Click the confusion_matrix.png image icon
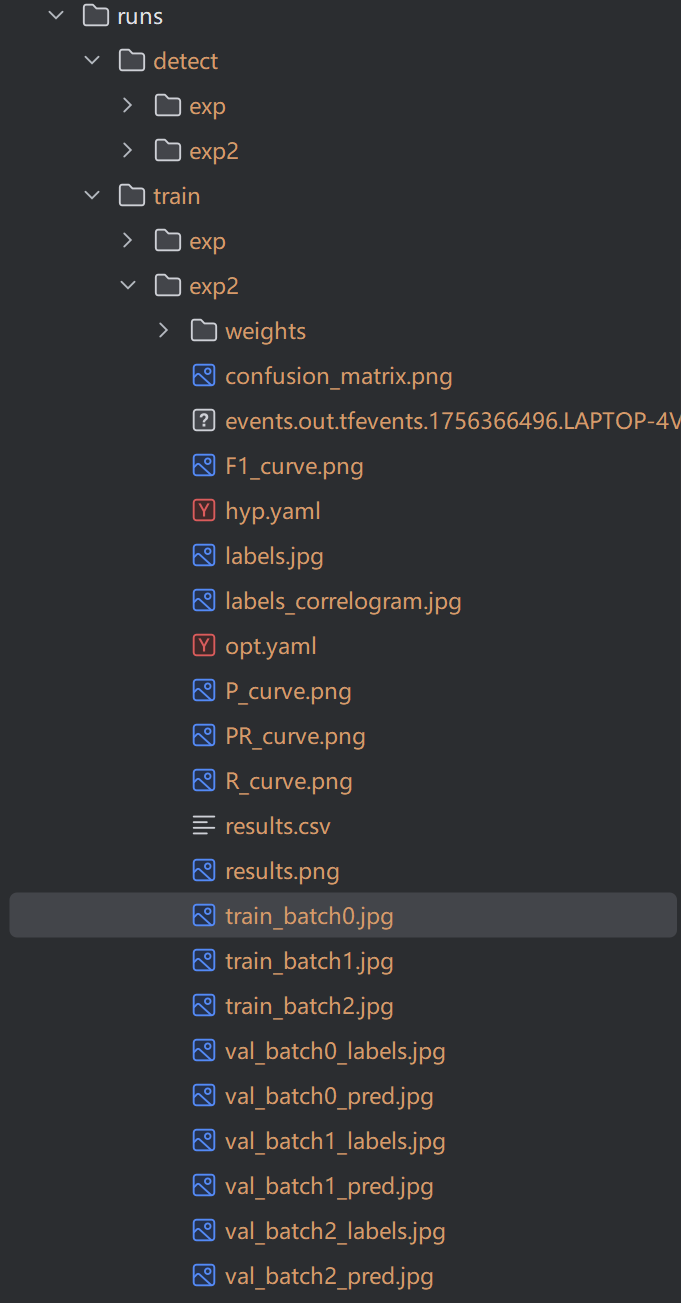This screenshot has height=1303, width=681. [x=204, y=376]
